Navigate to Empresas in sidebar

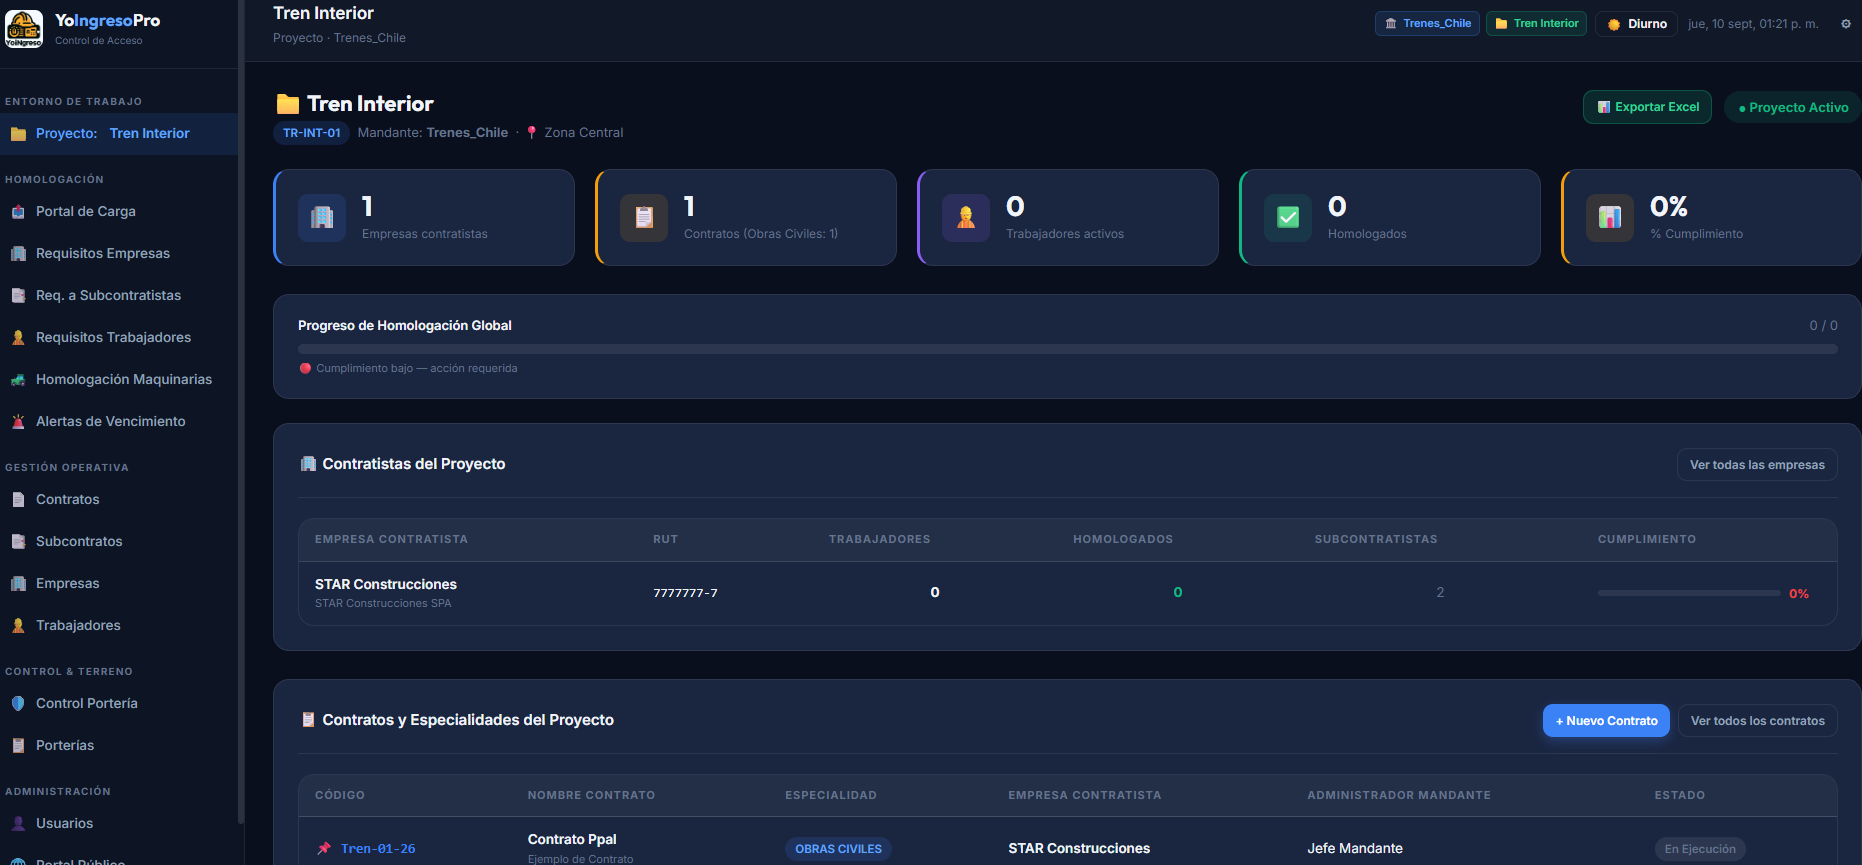point(119,584)
